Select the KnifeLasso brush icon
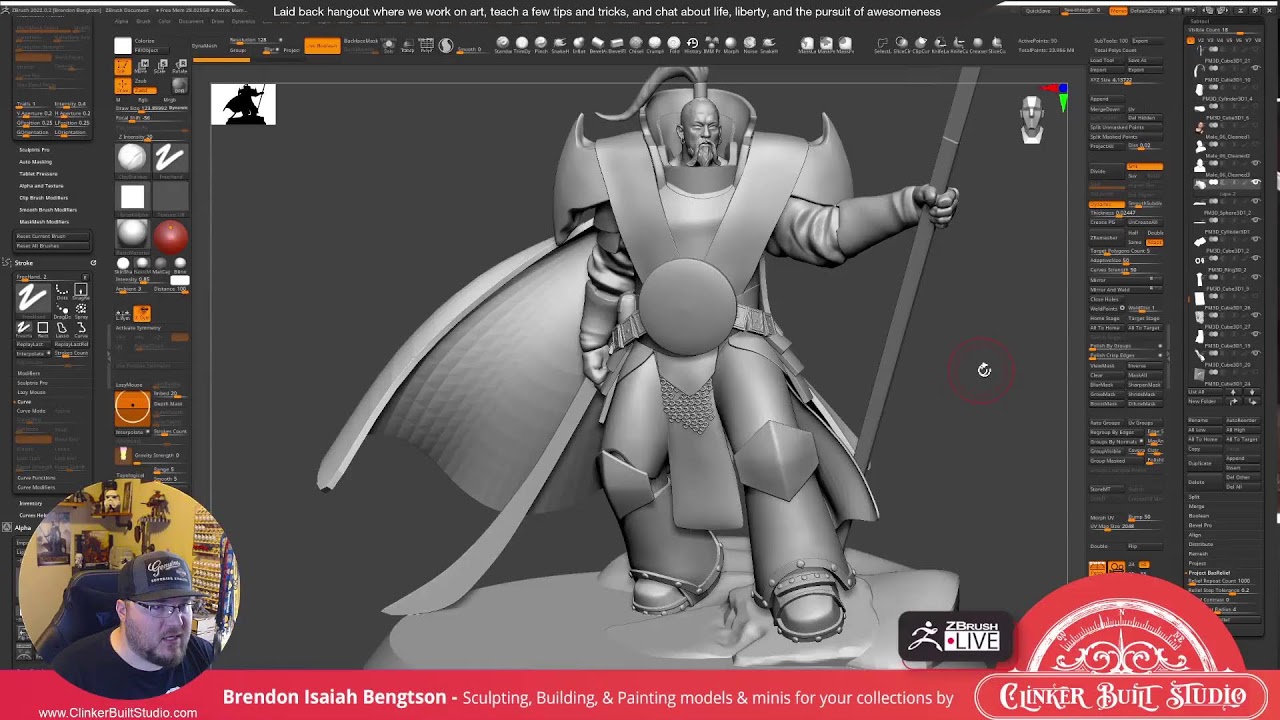Image resolution: width=1280 pixels, height=720 pixels. coord(939,43)
